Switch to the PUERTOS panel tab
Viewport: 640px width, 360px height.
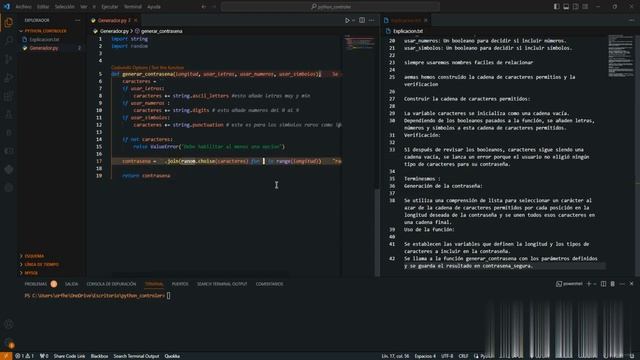(180, 284)
